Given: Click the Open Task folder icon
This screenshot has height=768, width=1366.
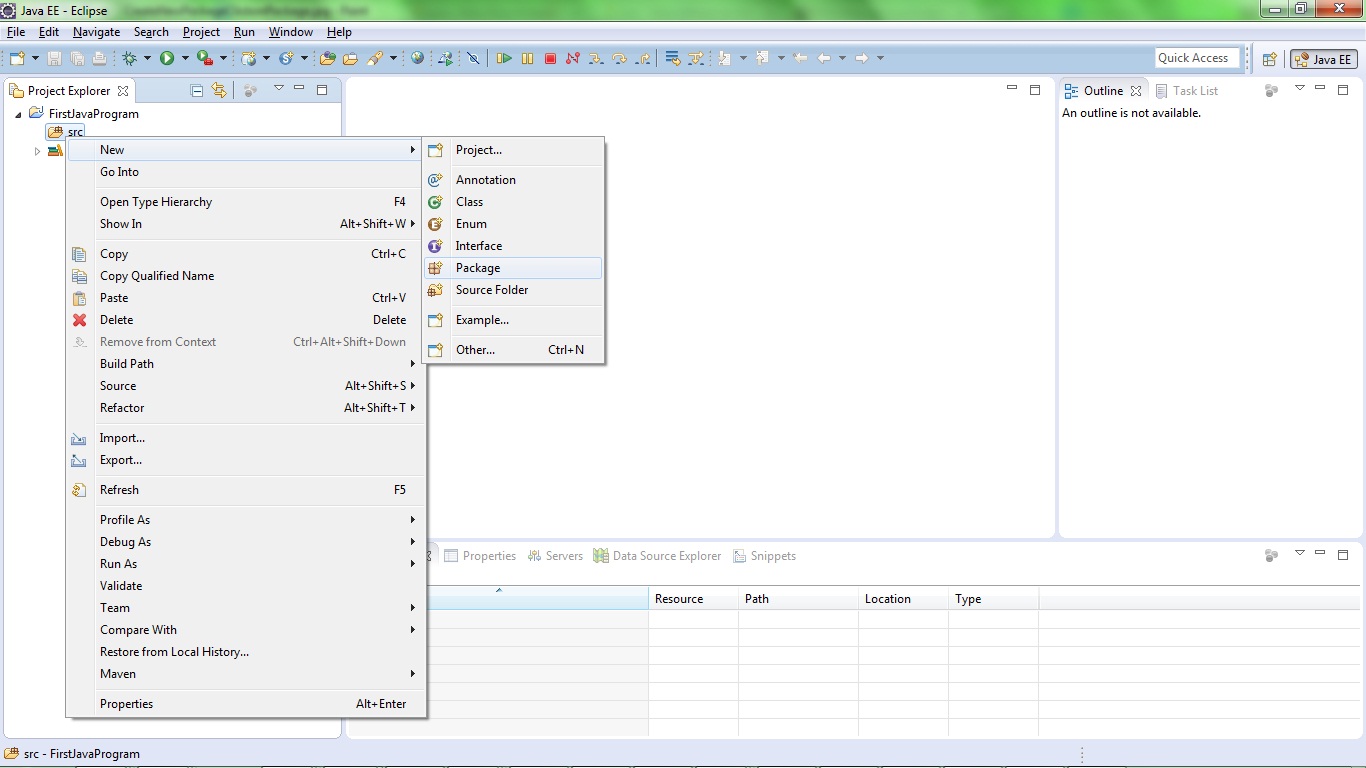Looking at the screenshot, I should [350, 59].
